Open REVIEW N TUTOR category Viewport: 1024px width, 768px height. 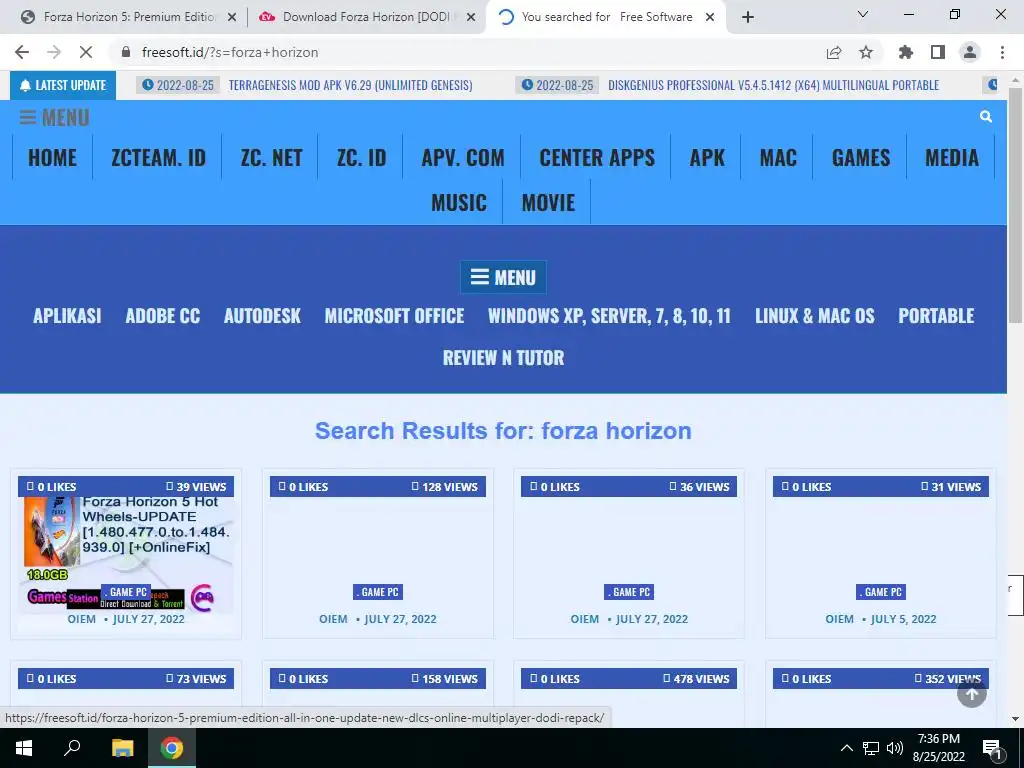click(504, 358)
